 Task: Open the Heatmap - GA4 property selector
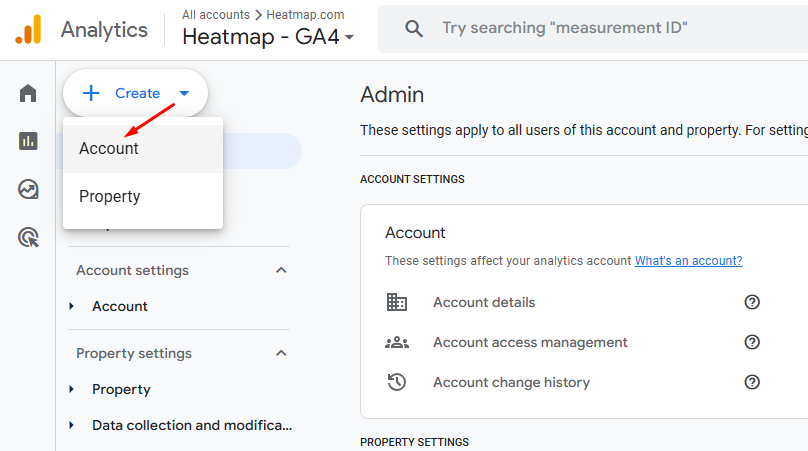click(x=268, y=37)
